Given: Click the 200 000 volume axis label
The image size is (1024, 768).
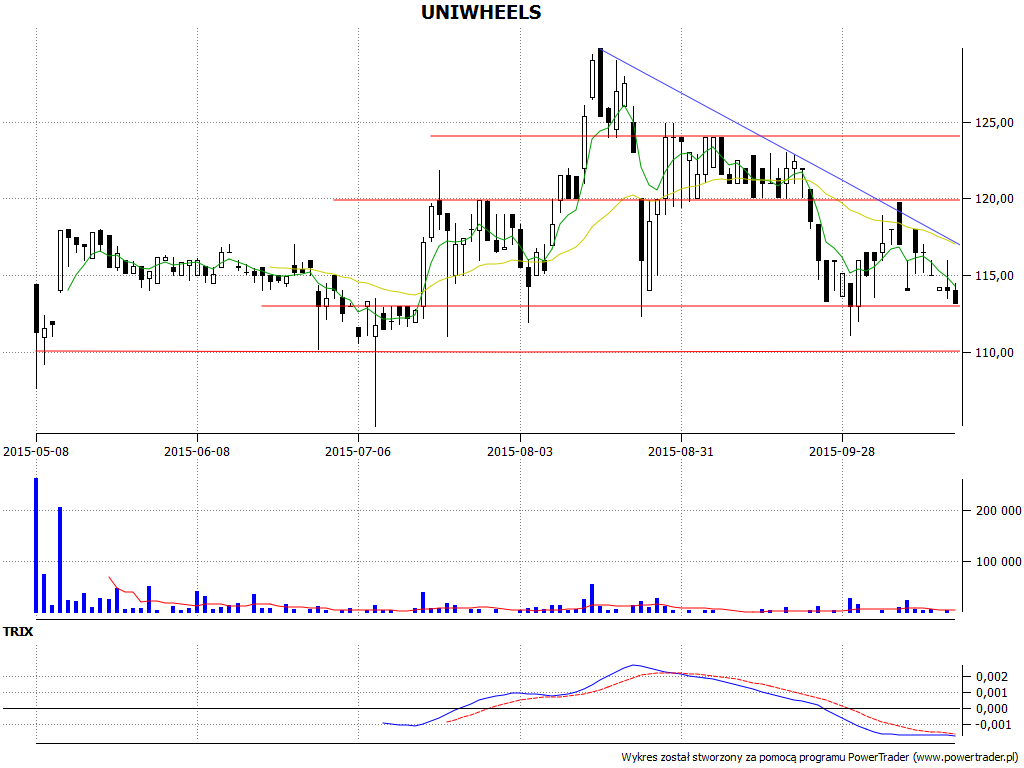Looking at the screenshot, I should (x=999, y=511).
